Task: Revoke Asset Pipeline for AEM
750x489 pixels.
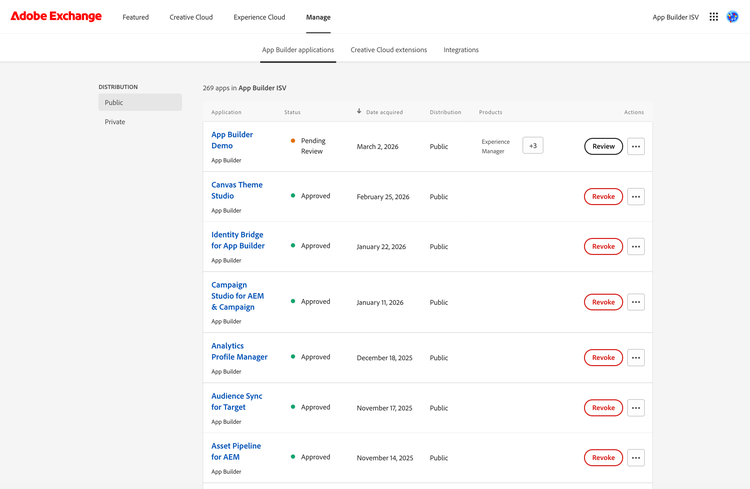Action: 603,457
